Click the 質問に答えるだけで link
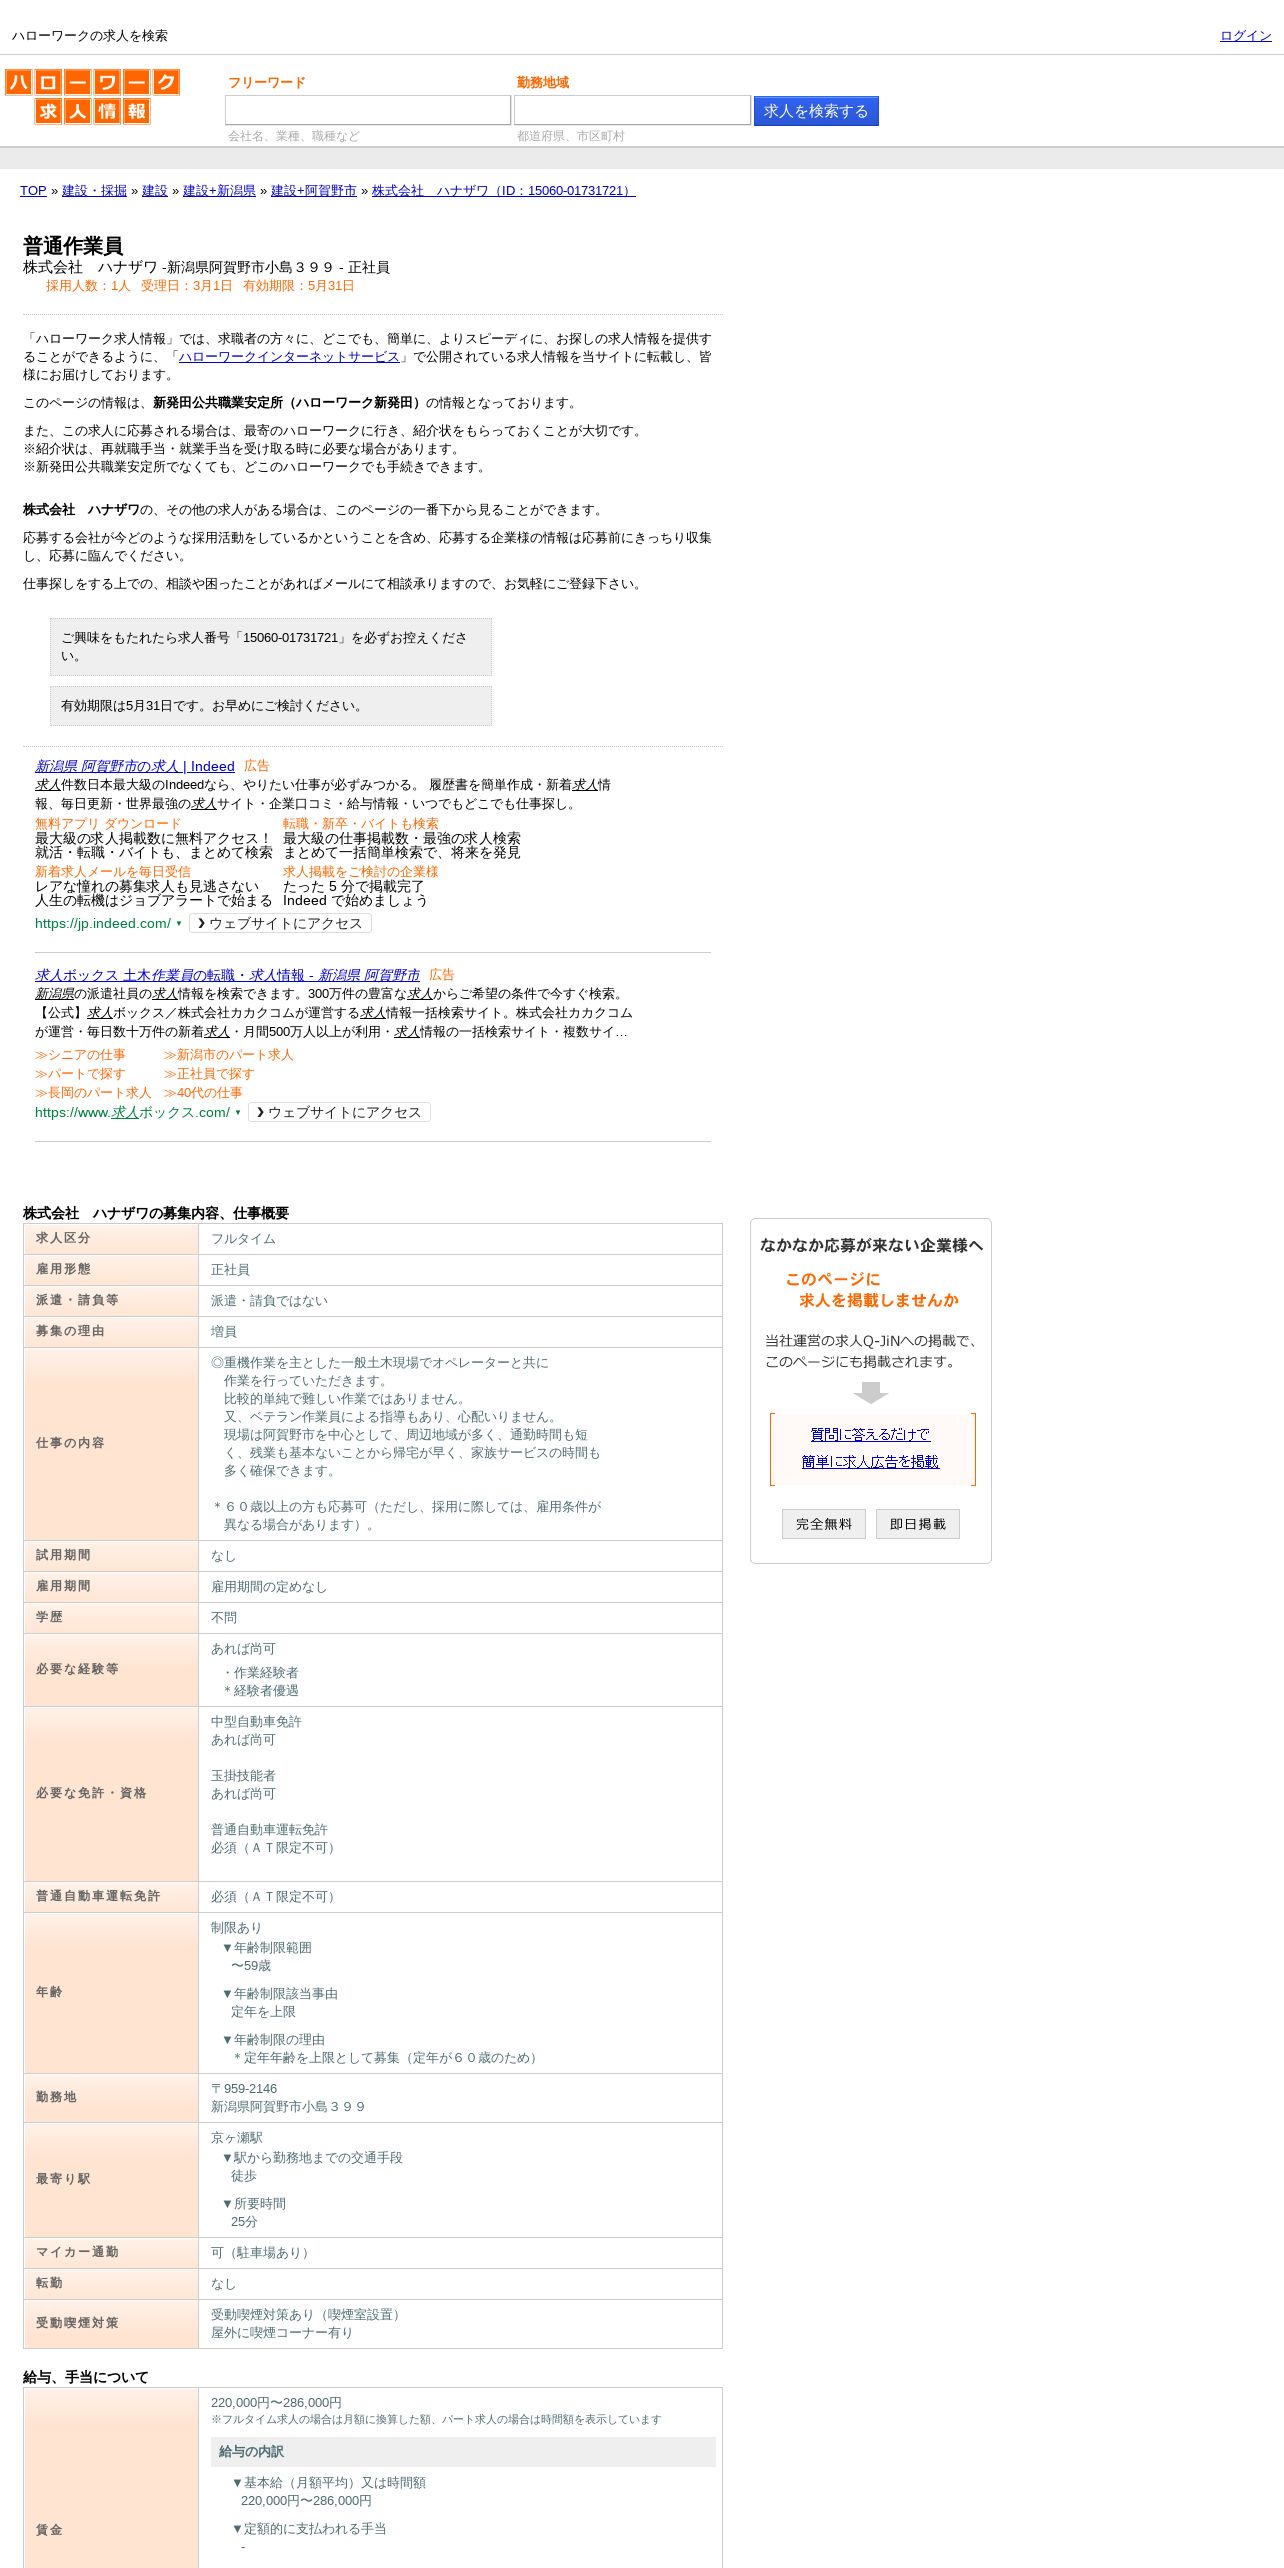 (870, 1434)
